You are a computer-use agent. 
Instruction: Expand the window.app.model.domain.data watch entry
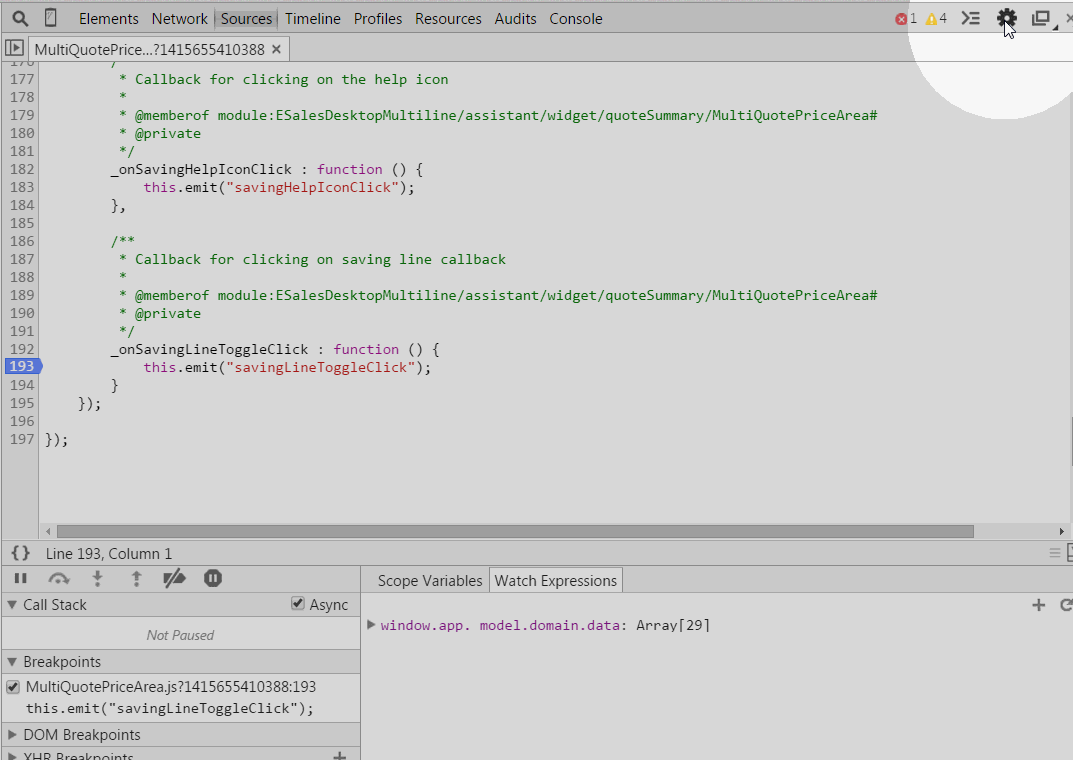pos(371,624)
